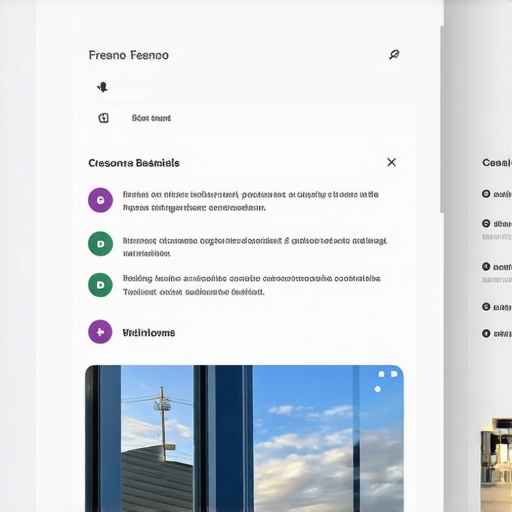Close the Cresonta Besmials section with the X
Viewport: 512px width, 512px height.
[x=391, y=162]
